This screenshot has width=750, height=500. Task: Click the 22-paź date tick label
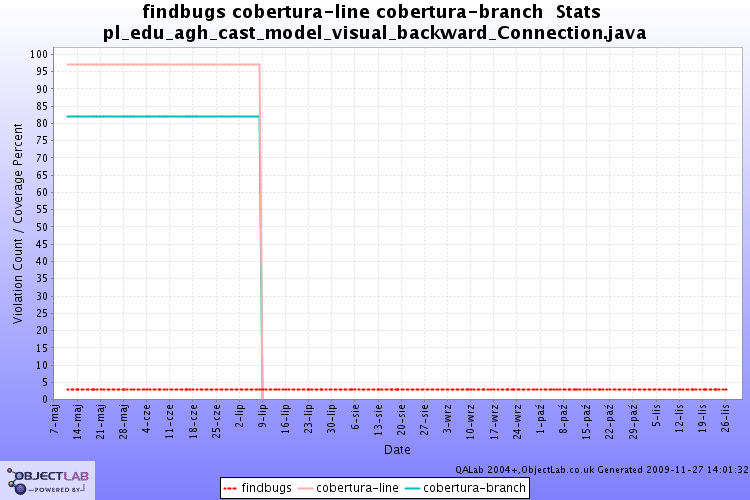610,422
